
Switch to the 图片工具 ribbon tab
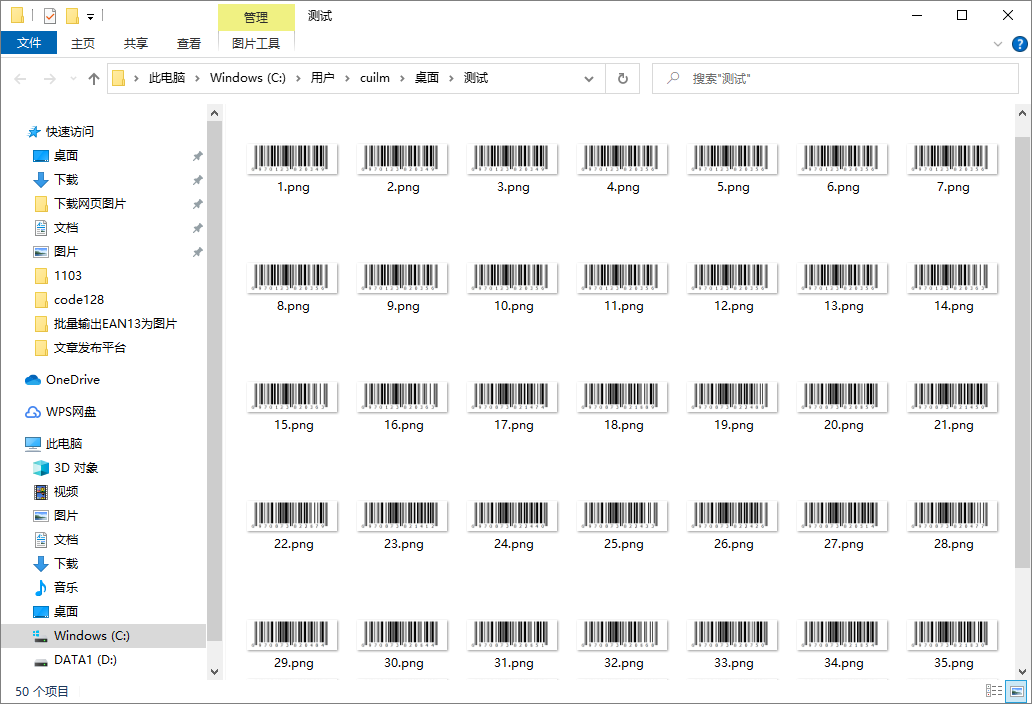pyautogui.click(x=256, y=43)
